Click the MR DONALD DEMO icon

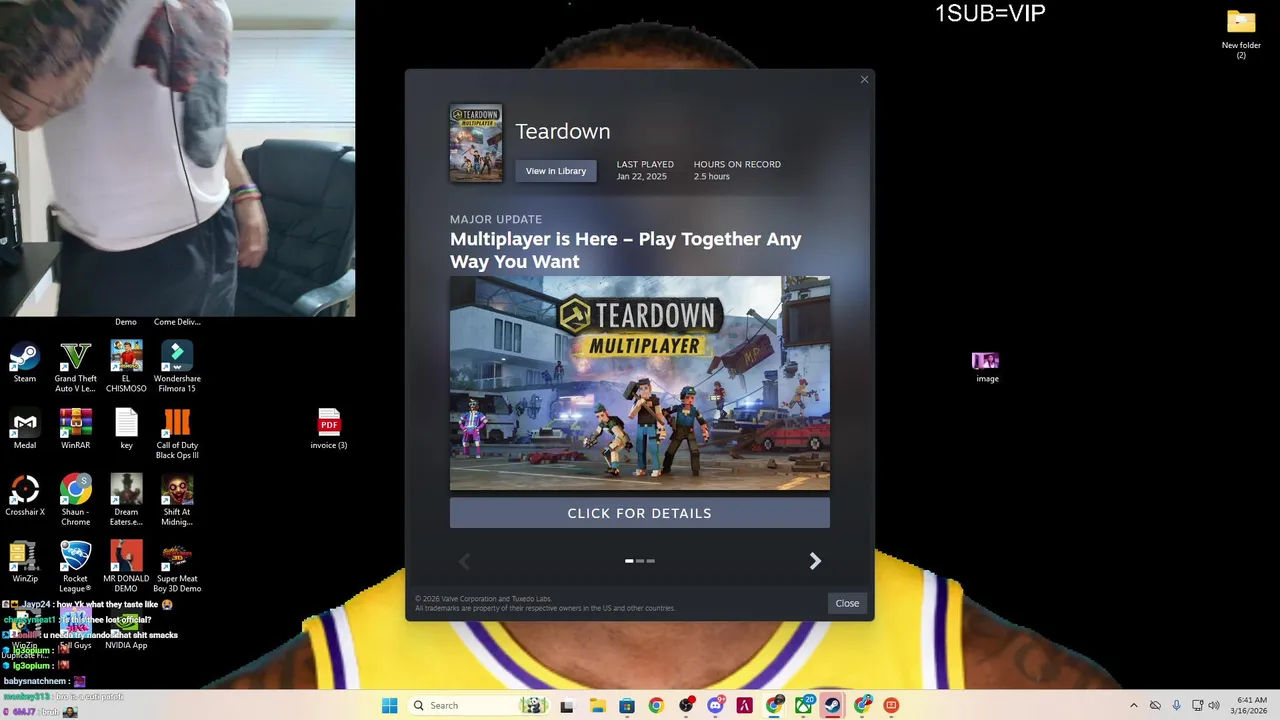pos(126,567)
